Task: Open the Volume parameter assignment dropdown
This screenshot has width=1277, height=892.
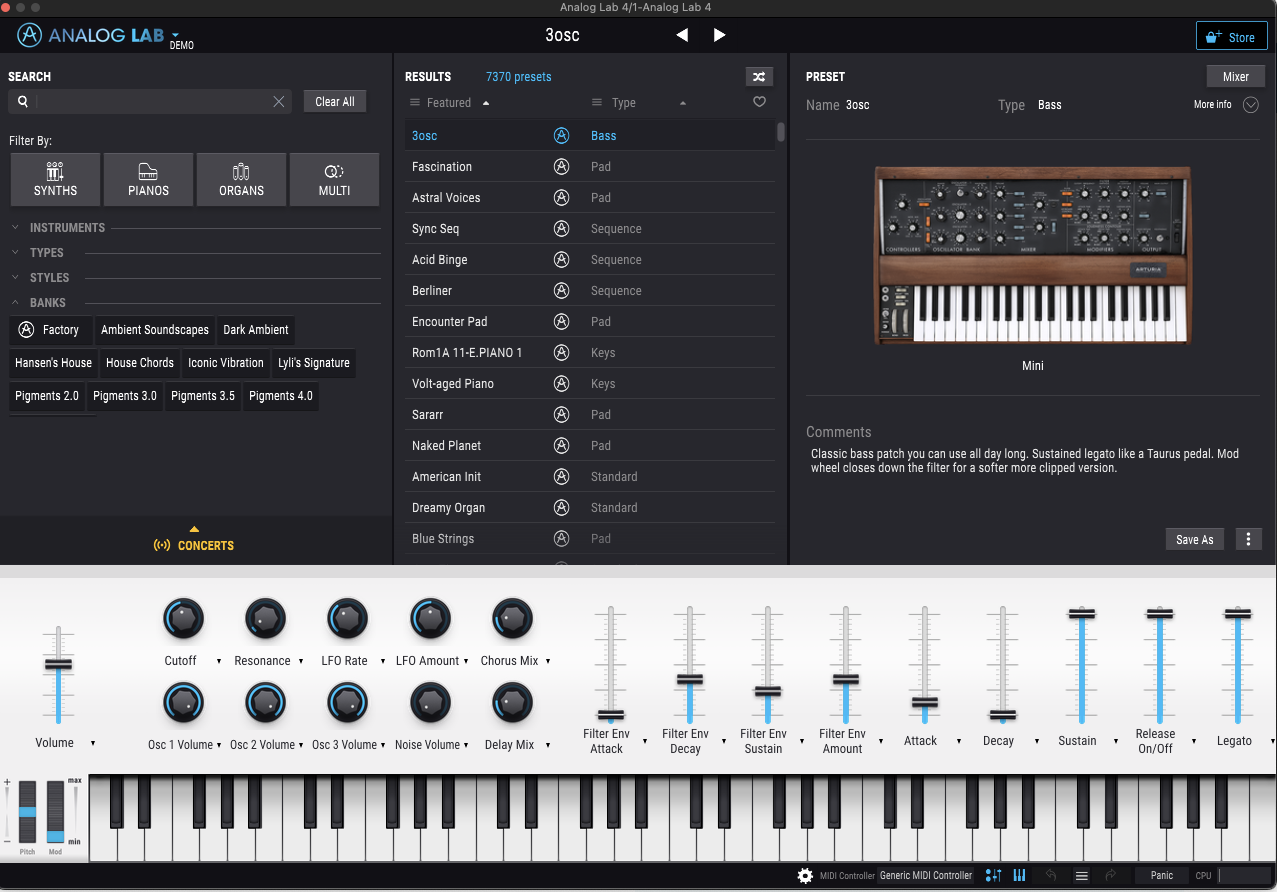Action: (93, 743)
